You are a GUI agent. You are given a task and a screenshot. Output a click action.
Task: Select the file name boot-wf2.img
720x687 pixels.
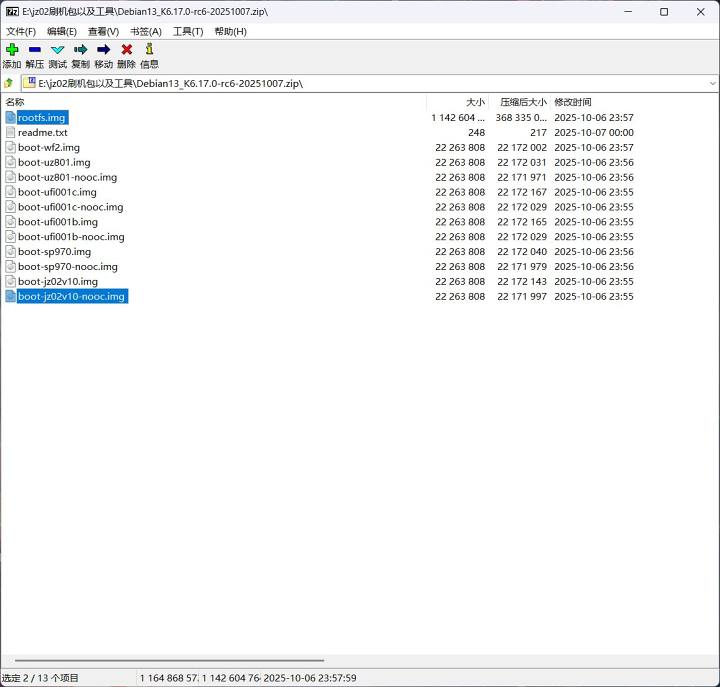[x=49, y=147]
